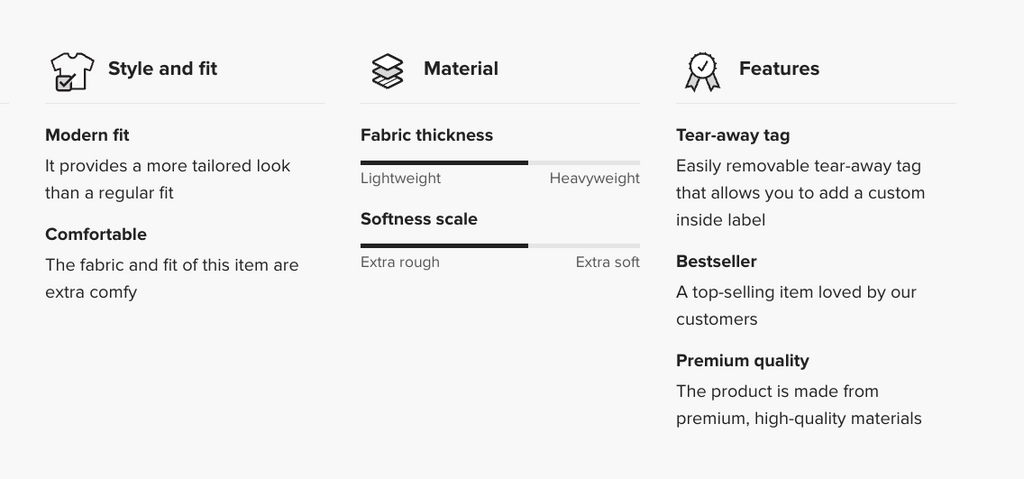Click the Softness scale label
Screen dimensions: 1024x479
tap(419, 219)
